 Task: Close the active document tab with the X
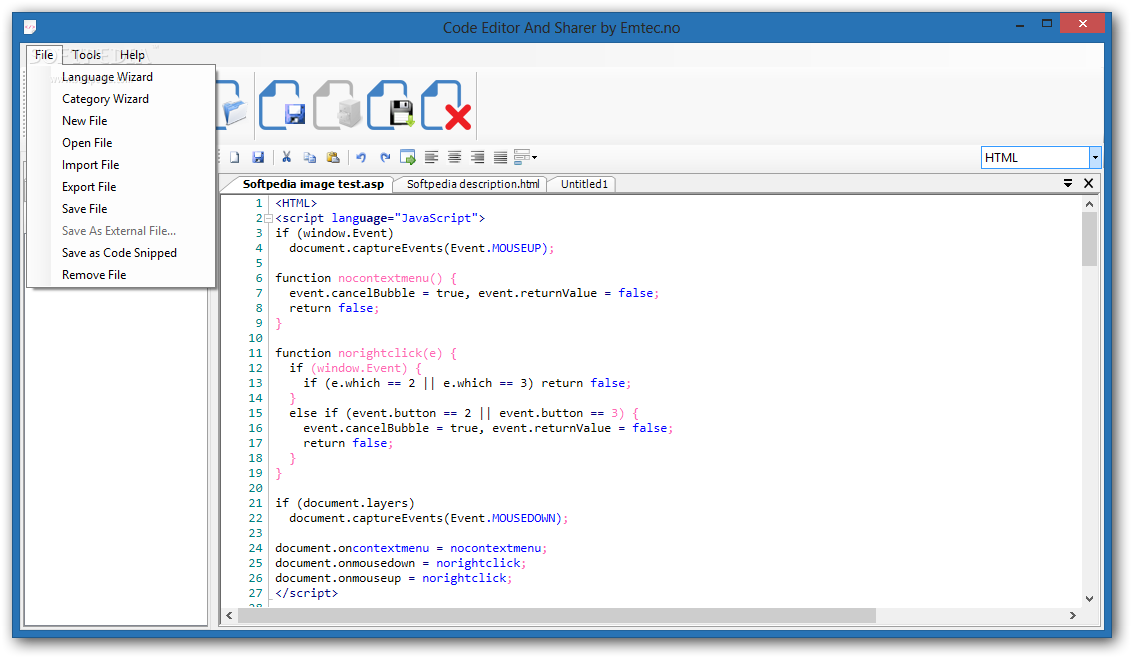1089,183
